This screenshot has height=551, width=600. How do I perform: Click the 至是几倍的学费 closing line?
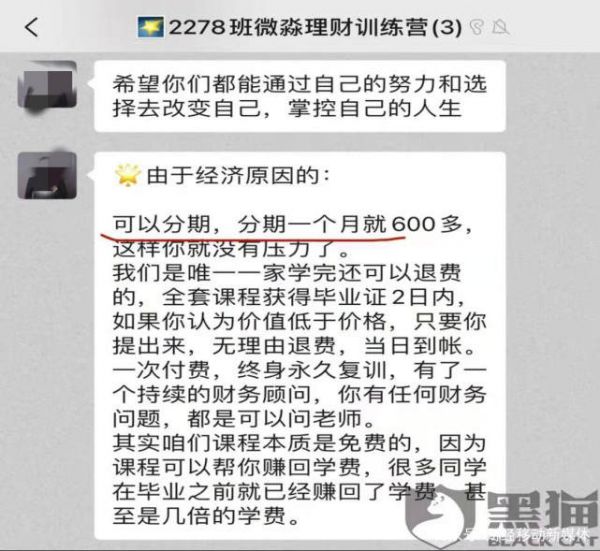click(206, 515)
